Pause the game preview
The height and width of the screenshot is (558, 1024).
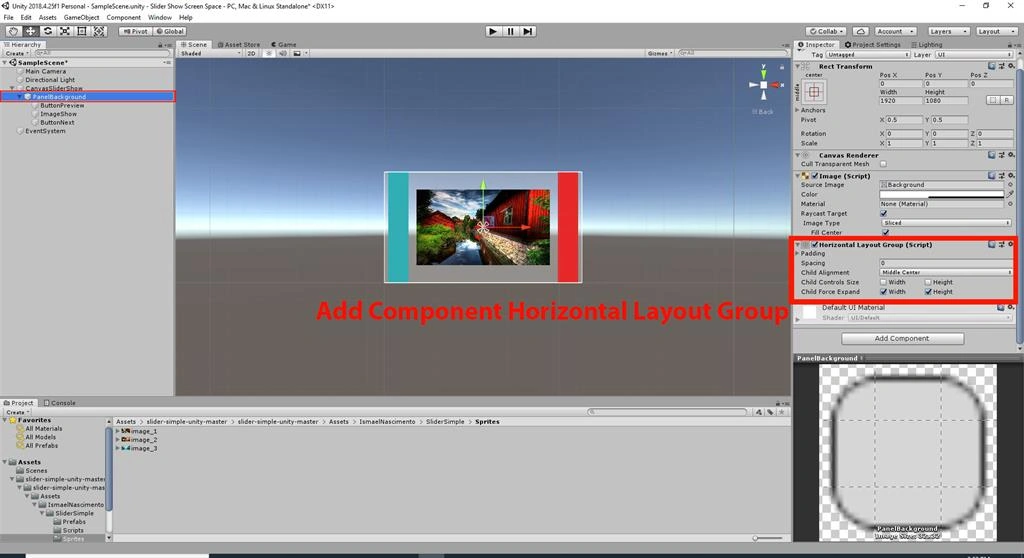[511, 31]
